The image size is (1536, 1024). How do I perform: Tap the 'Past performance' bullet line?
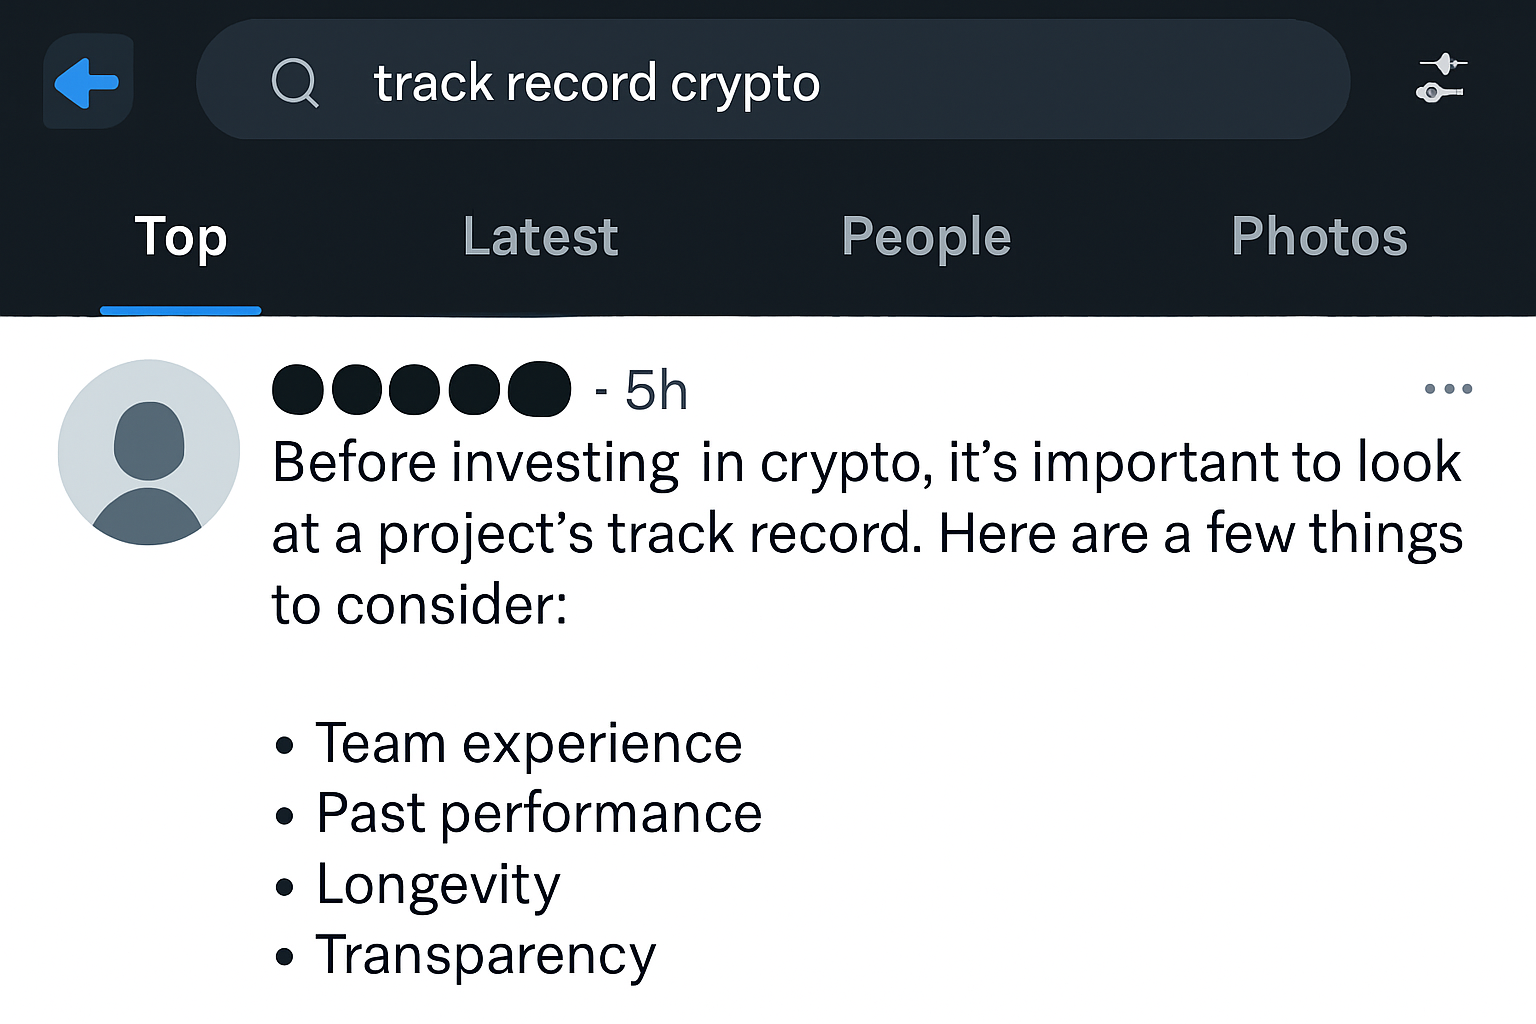coord(540,813)
